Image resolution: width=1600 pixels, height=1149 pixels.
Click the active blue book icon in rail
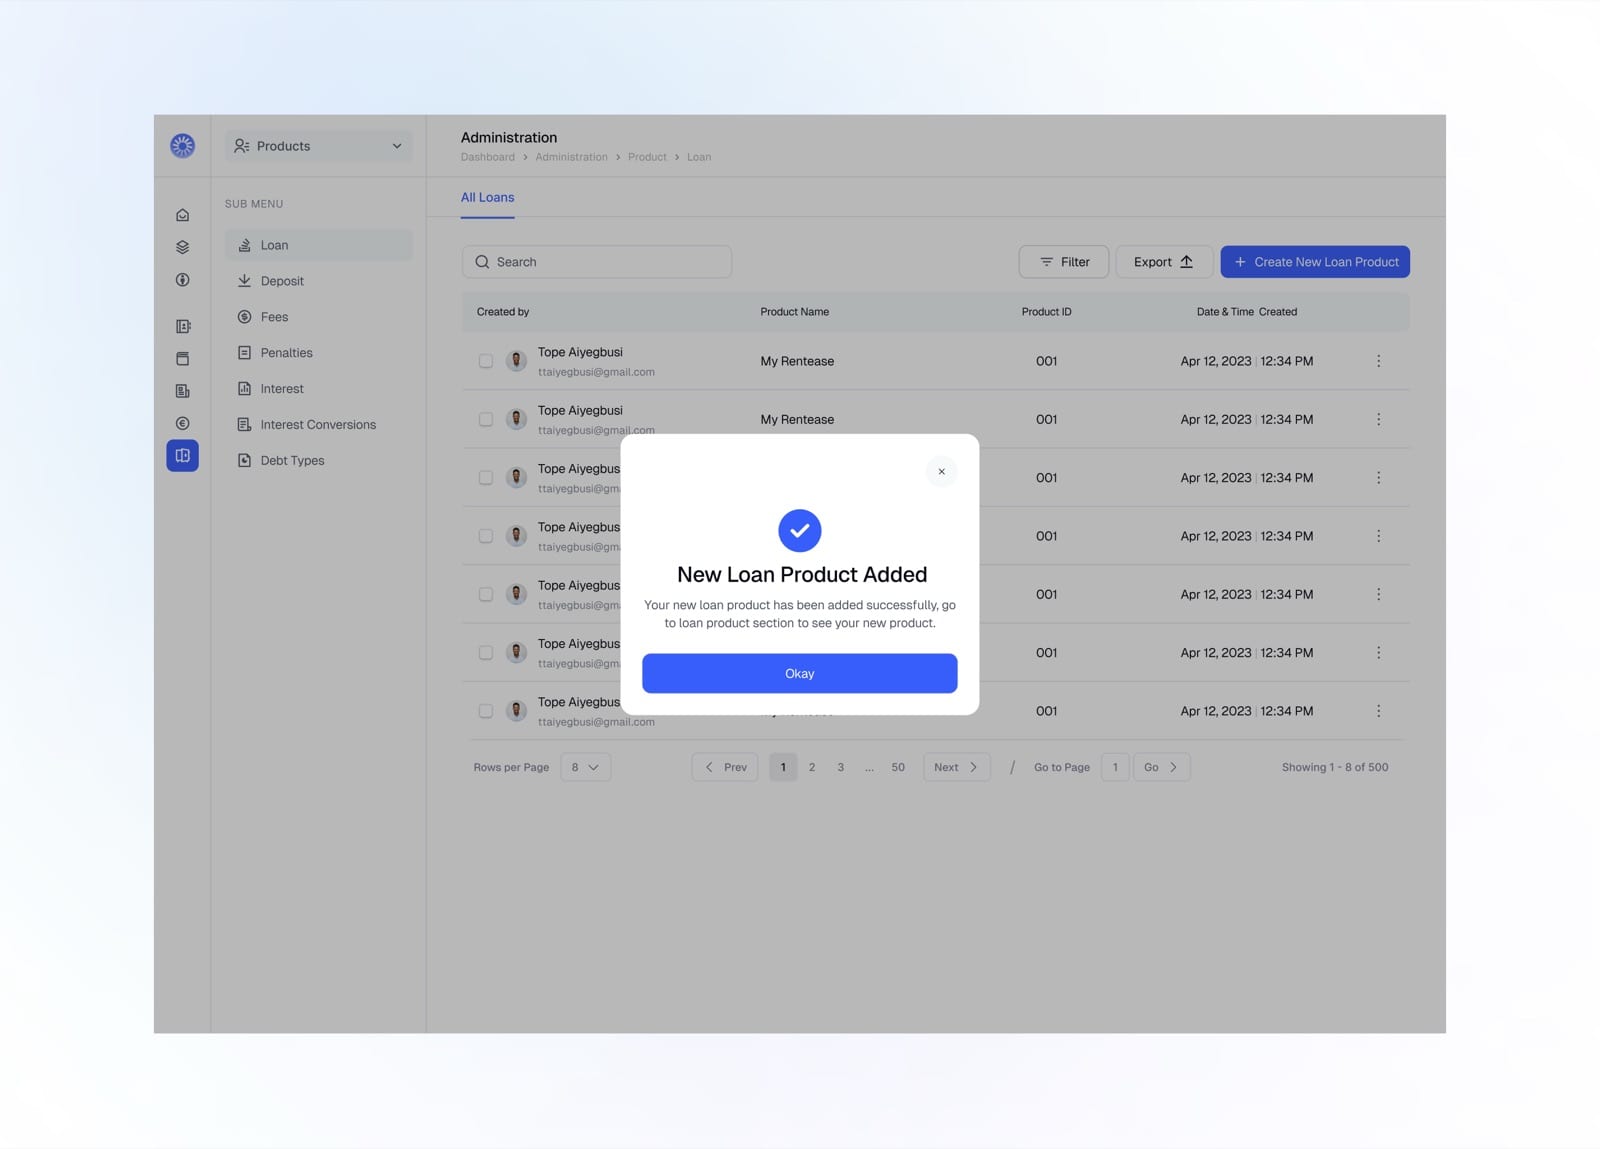pos(182,456)
